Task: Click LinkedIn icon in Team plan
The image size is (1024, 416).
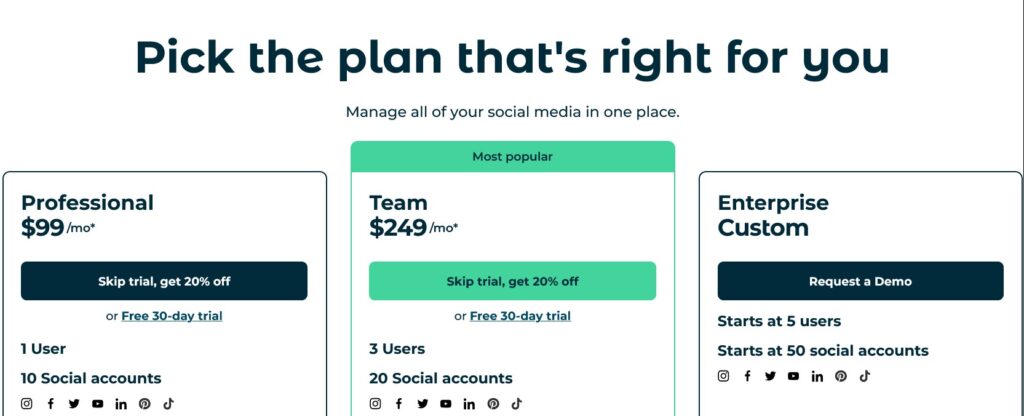Action: tap(470, 404)
